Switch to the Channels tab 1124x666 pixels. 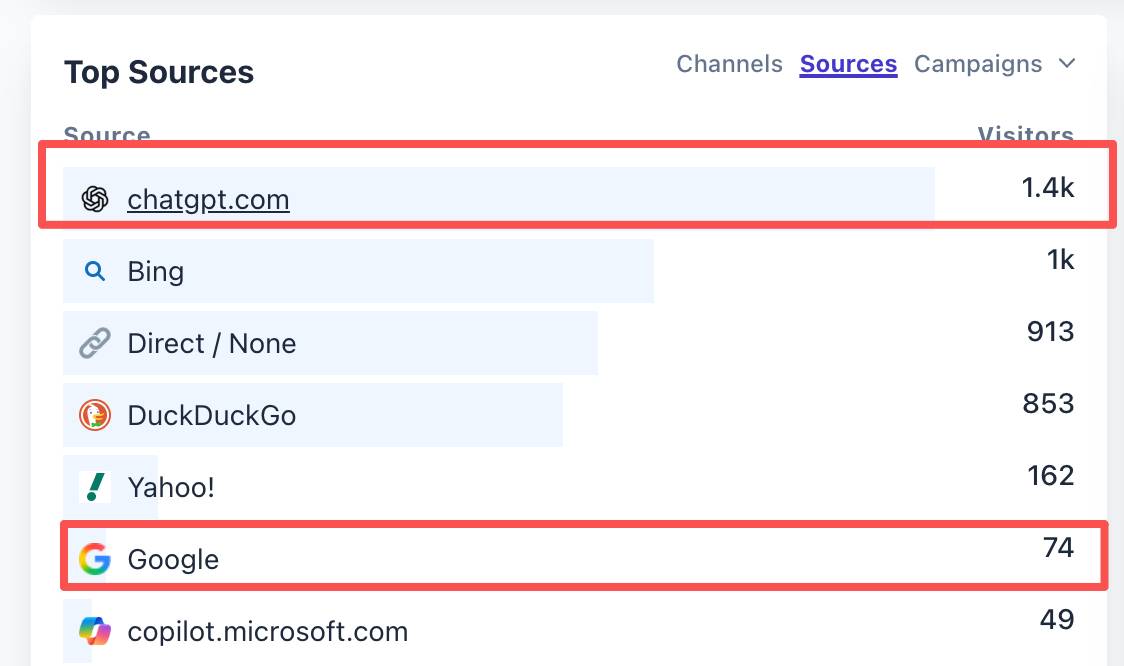729,64
